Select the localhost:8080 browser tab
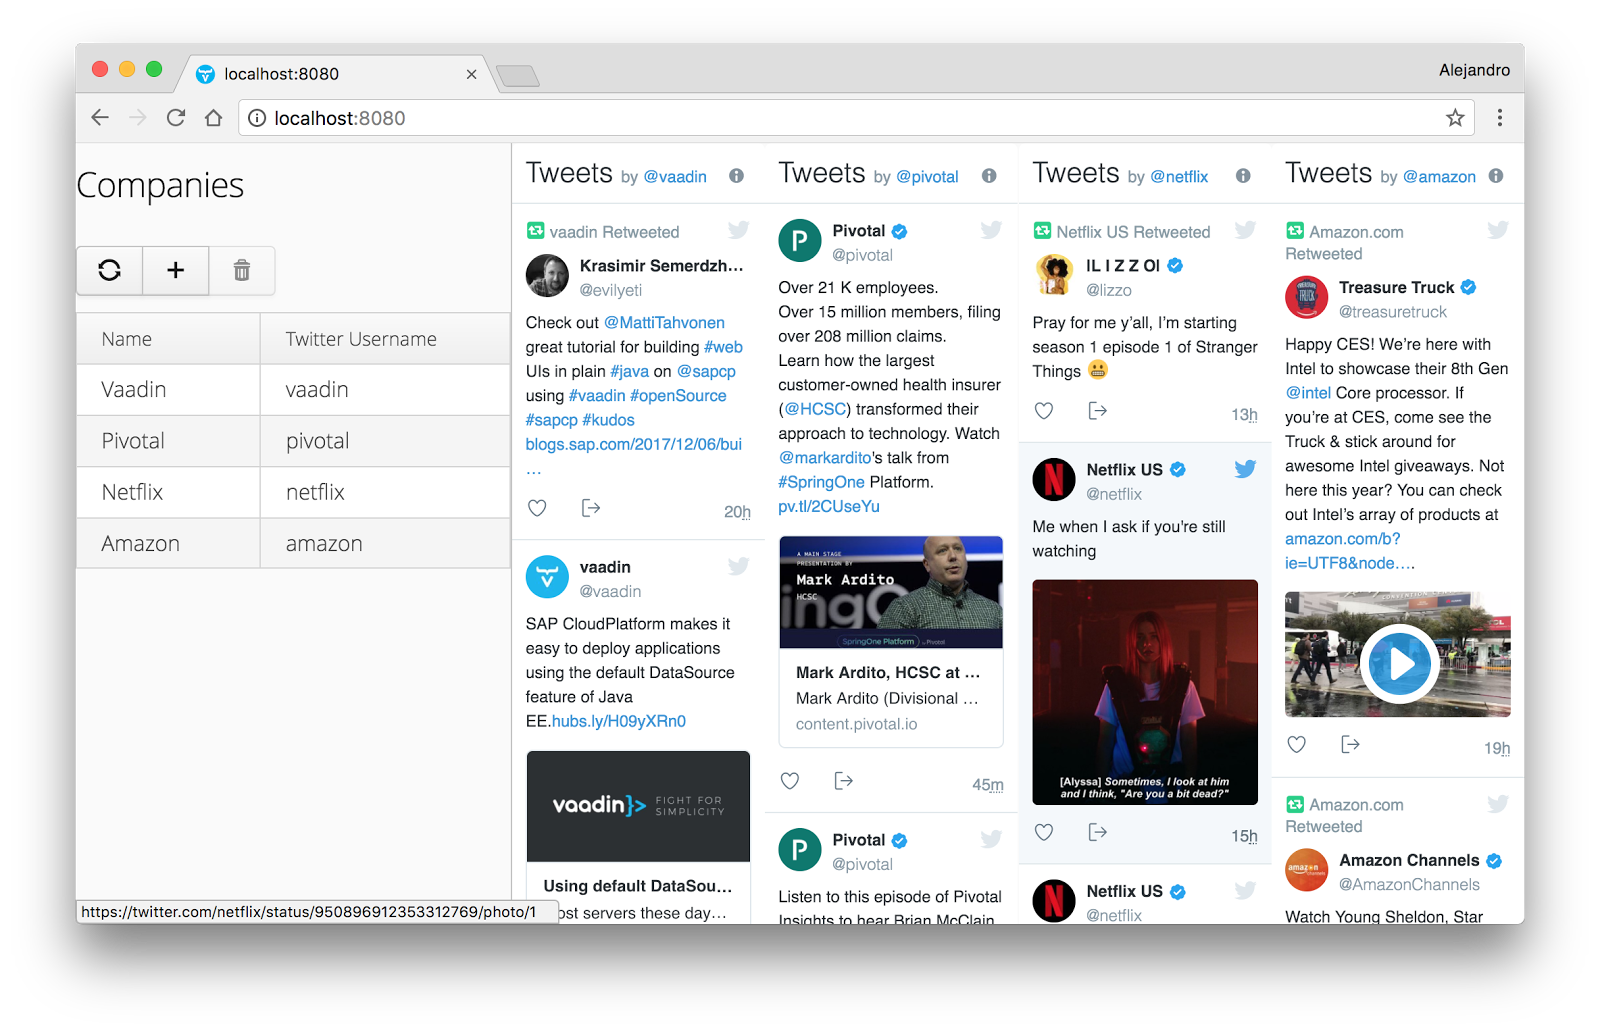This screenshot has width=1600, height=1032. (330, 74)
